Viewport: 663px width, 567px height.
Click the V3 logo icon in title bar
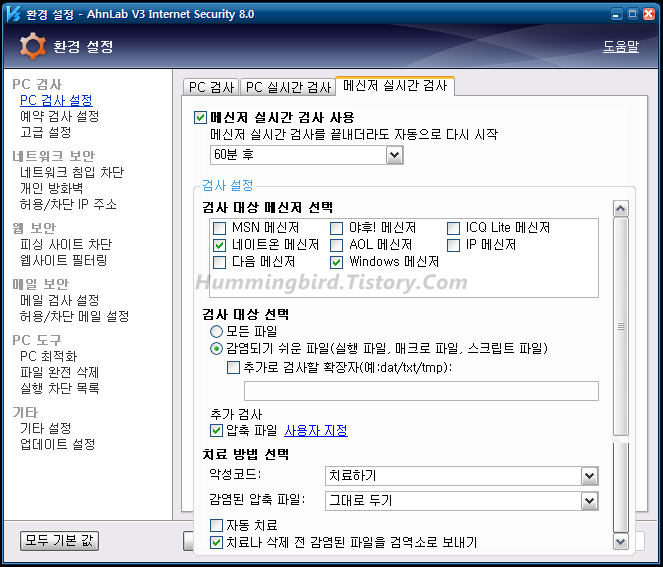click(x=12, y=14)
